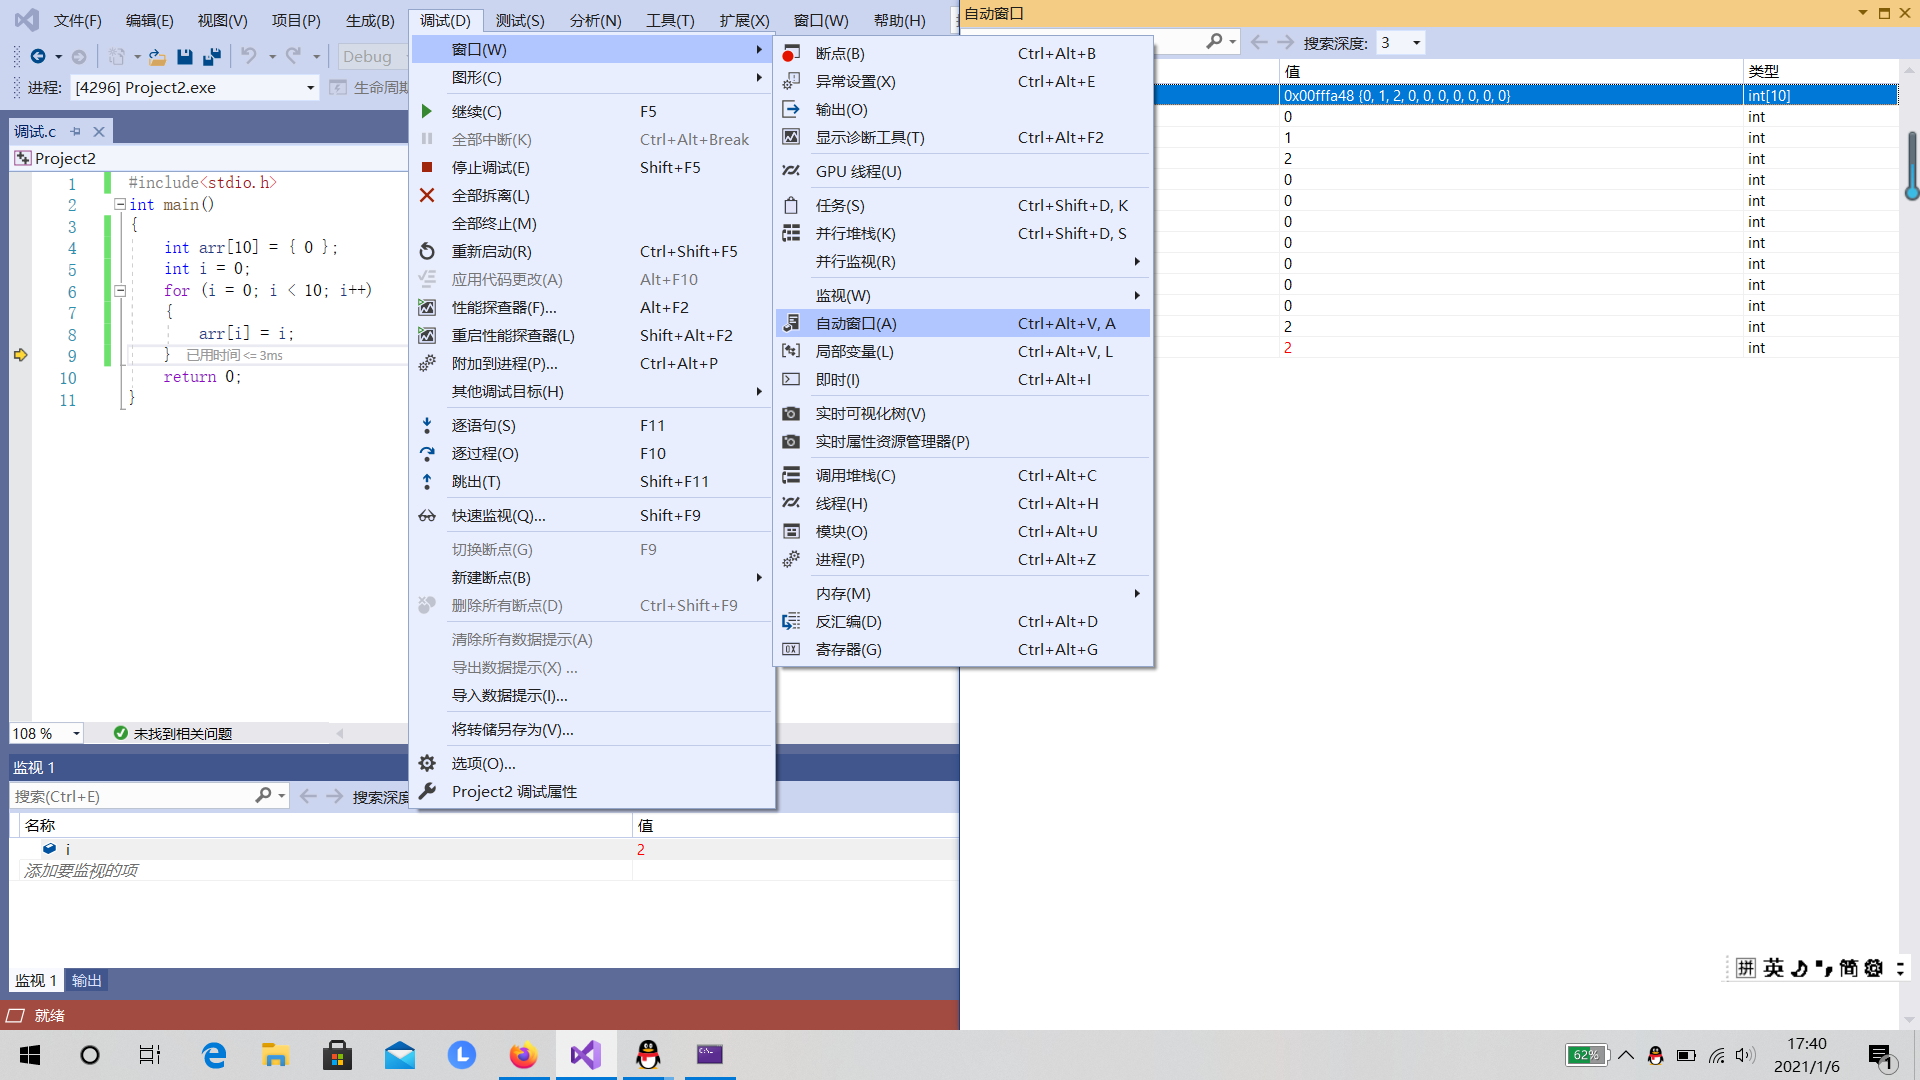Viewport: 1920px width, 1080px height.
Task: Click the Step Into (F11) icon
Action: (427, 425)
